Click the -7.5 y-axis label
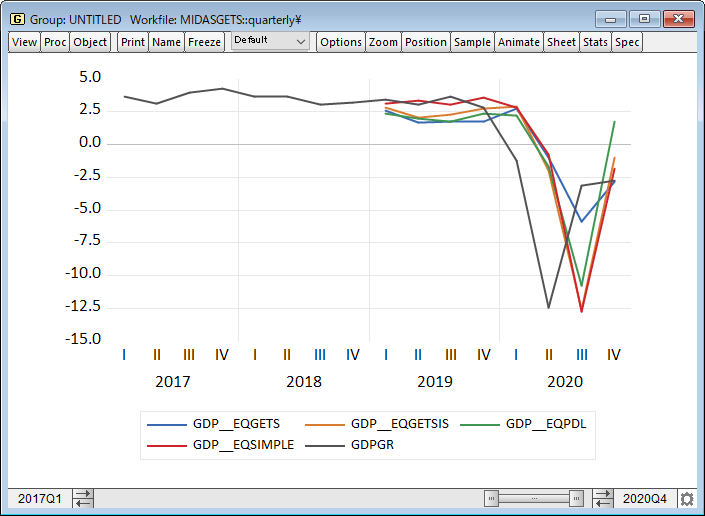 [x=87, y=240]
